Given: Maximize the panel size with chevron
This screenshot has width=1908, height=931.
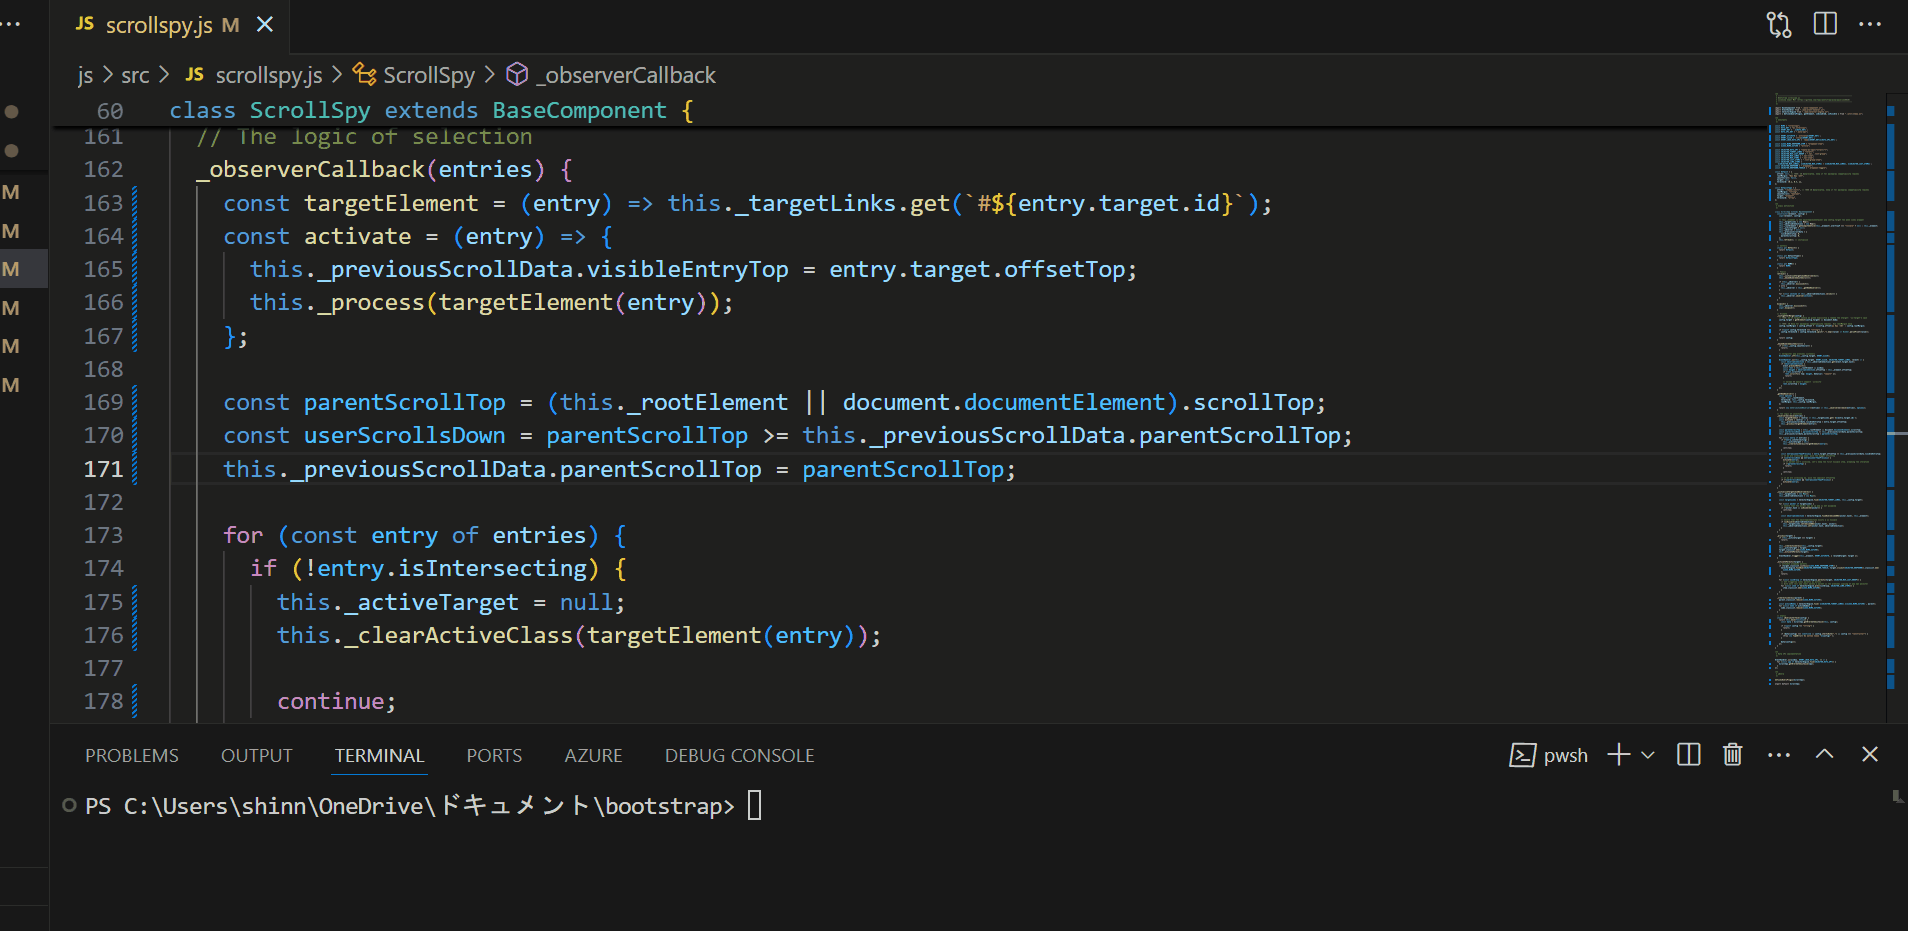Looking at the screenshot, I should [x=1824, y=755].
